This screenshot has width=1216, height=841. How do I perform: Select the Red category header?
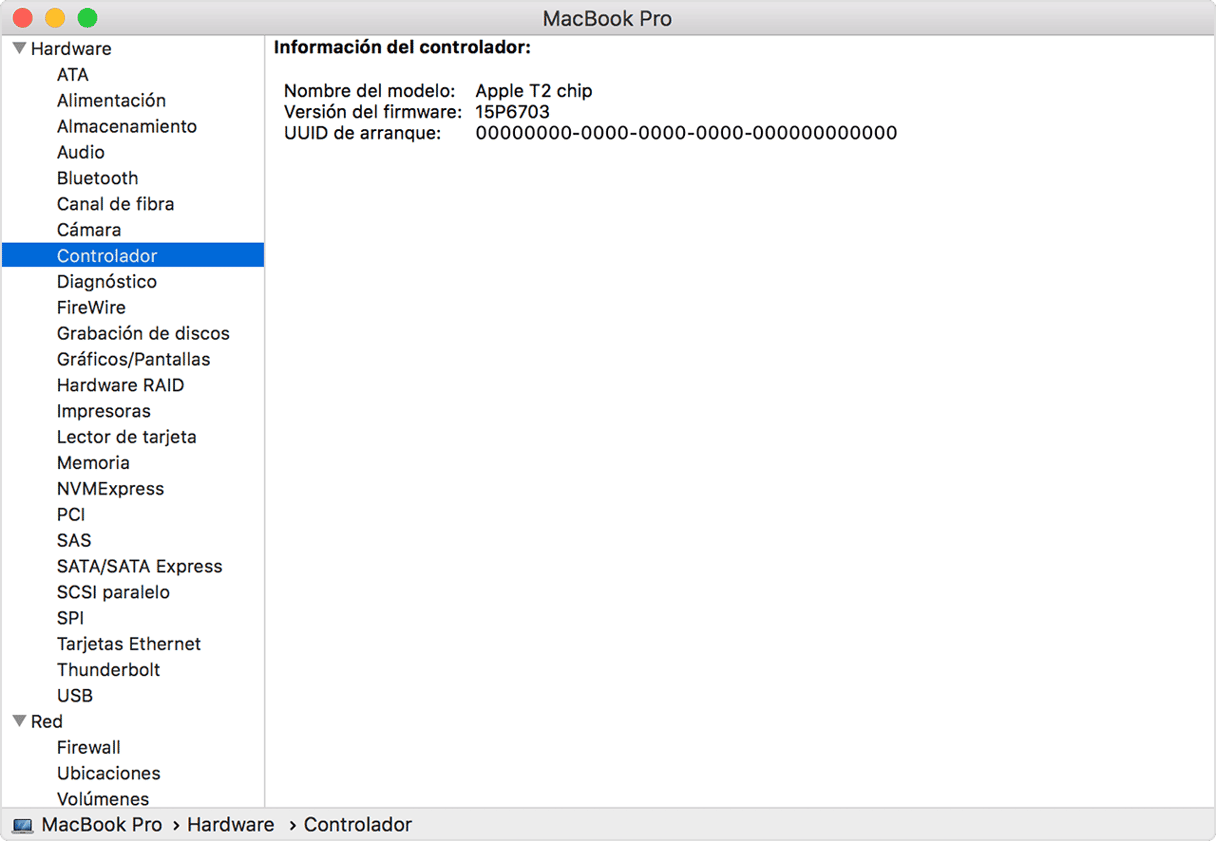click(46, 722)
